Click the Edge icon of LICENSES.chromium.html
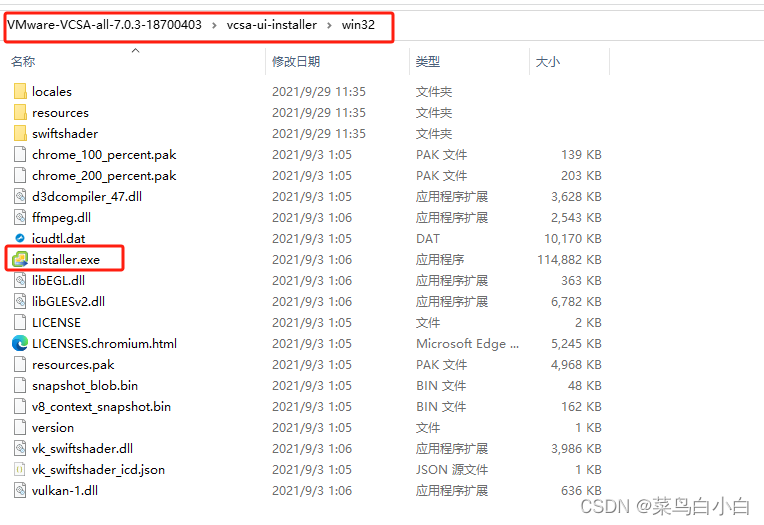764x525 pixels. pos(20,343)
